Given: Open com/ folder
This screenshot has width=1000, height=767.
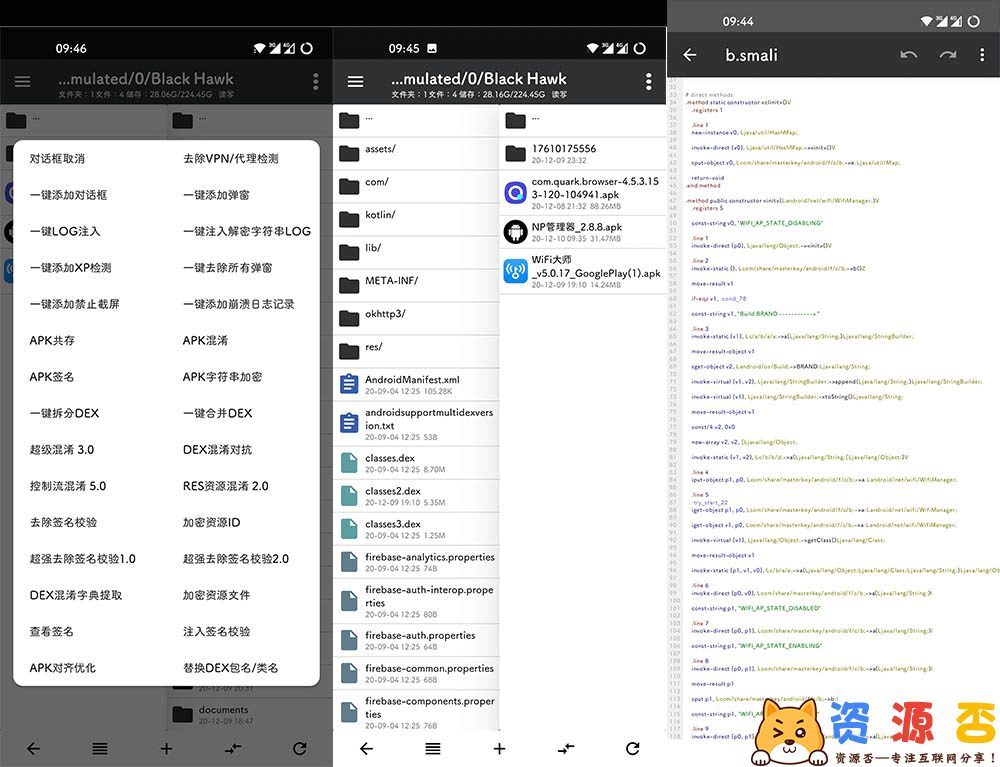Looking at the screenshot, I should click(416, 186).
